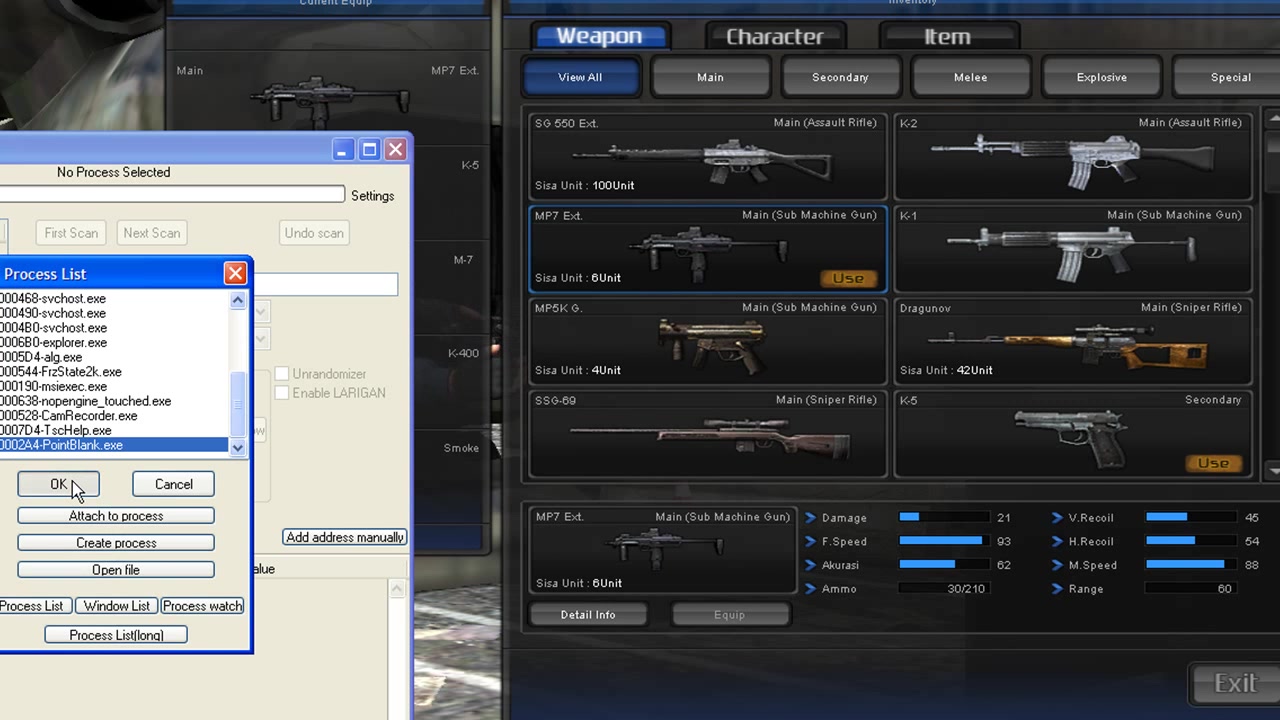Image resolution: width=1280 pixels, height=720 pixels.
Task: Select msiexec.exe in process list
Action: pos(114,386)
